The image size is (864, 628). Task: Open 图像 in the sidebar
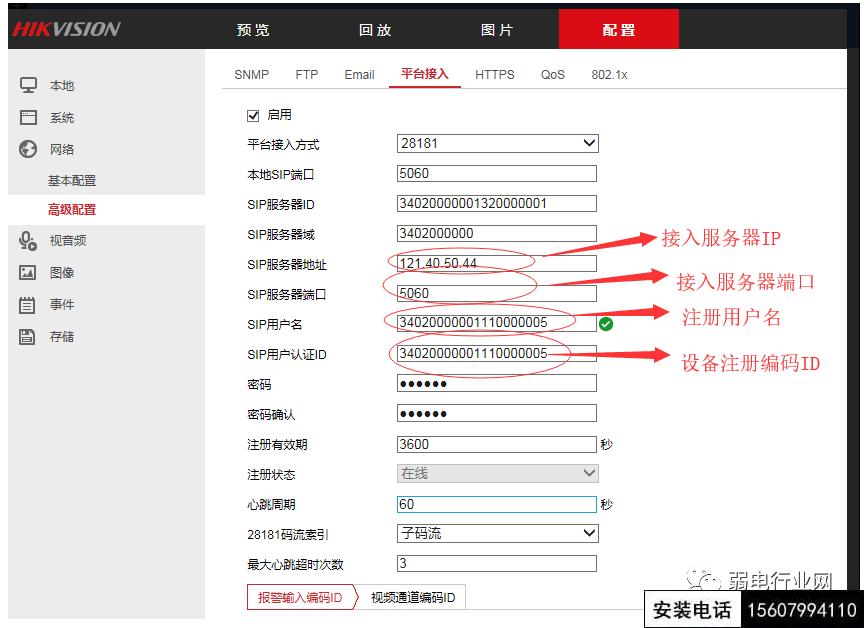pos(62,273)
